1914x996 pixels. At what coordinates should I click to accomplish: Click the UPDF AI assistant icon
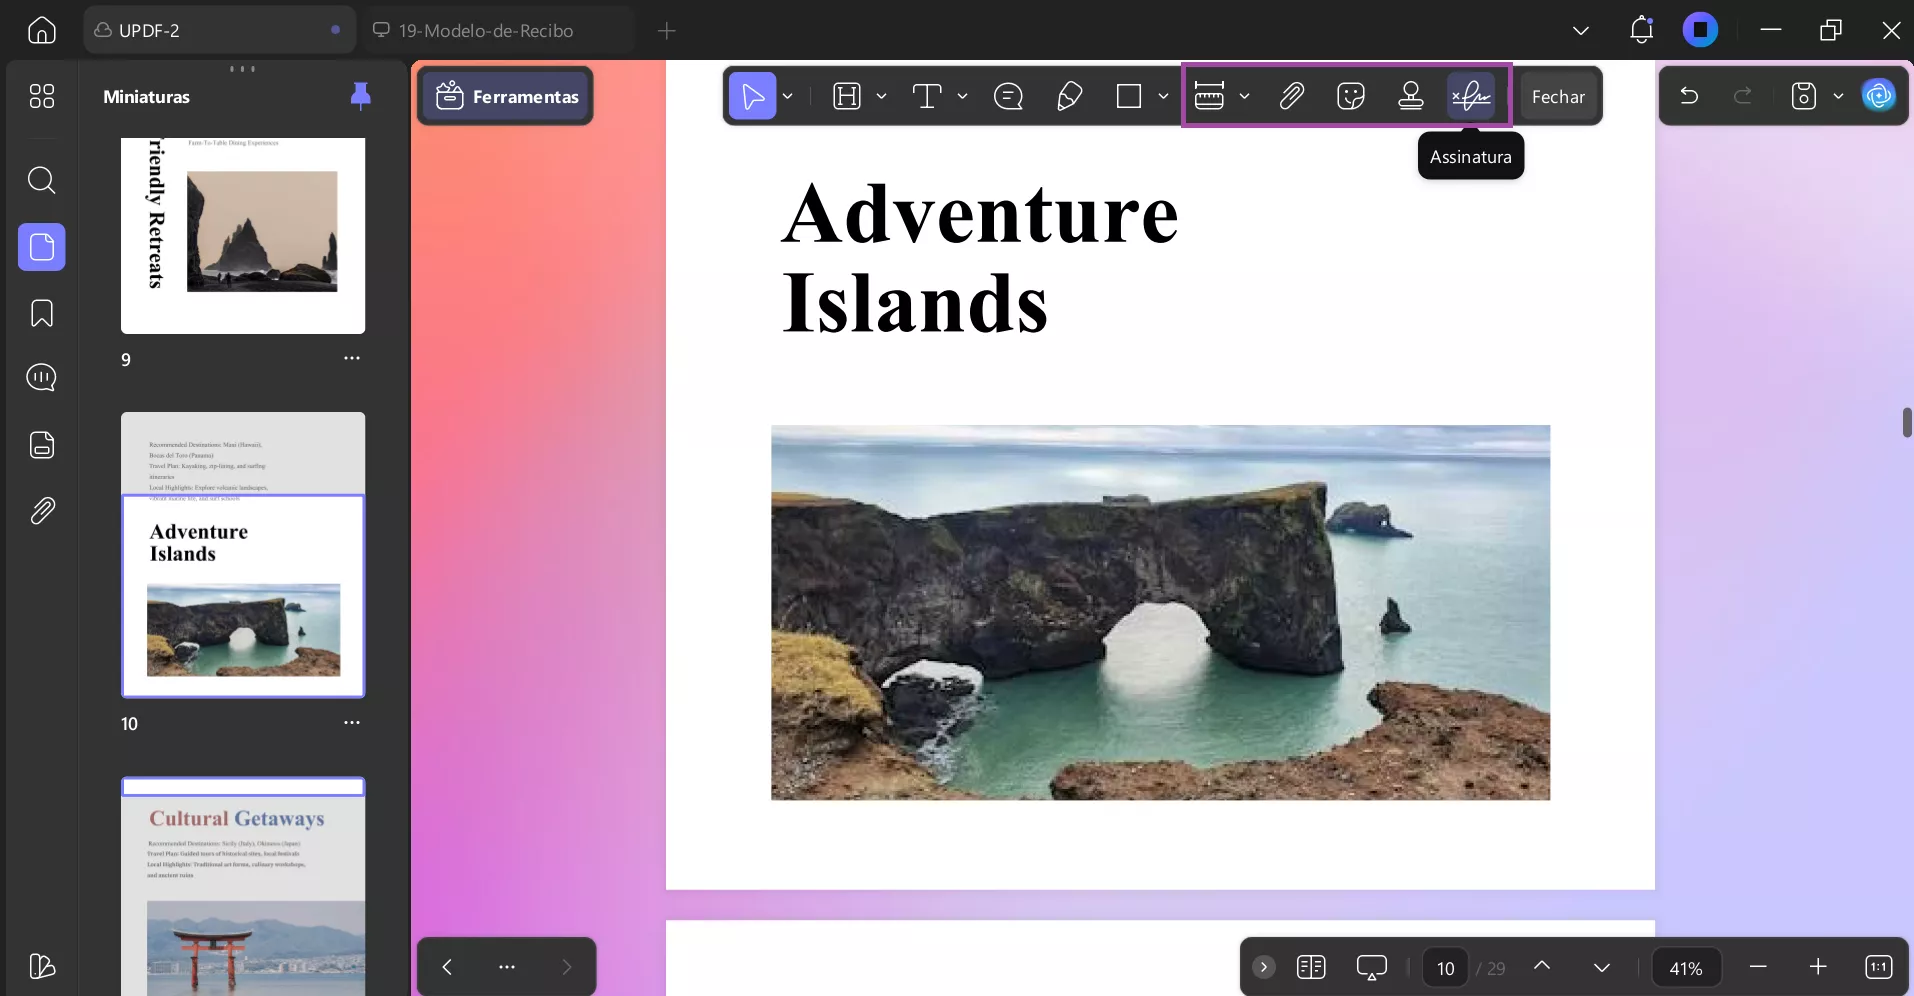(x=1879, y=96)
